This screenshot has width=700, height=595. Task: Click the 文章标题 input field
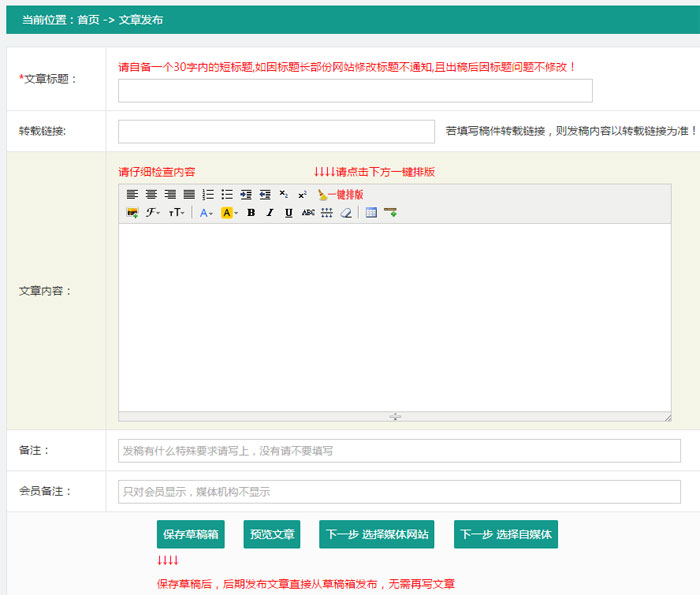(355, 91)
